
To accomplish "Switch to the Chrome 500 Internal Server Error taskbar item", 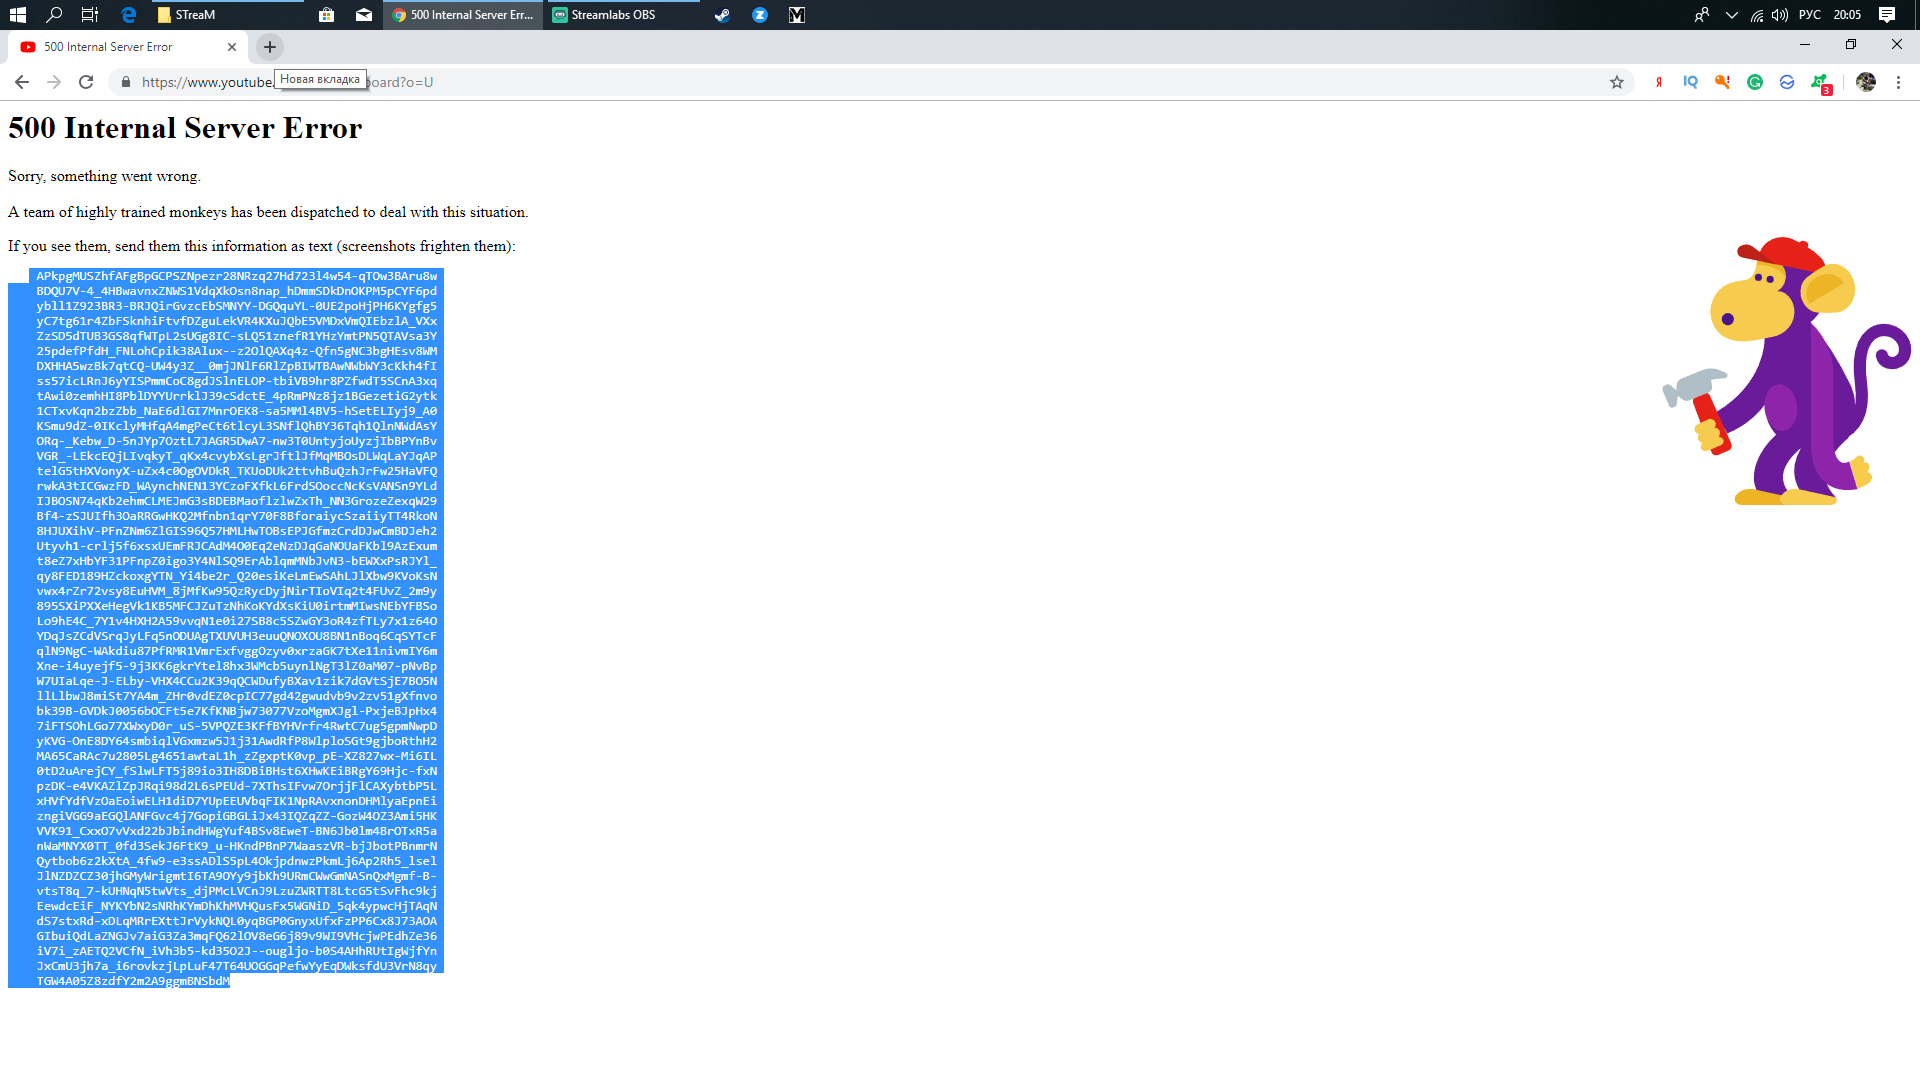I will (x=463, y=15).
